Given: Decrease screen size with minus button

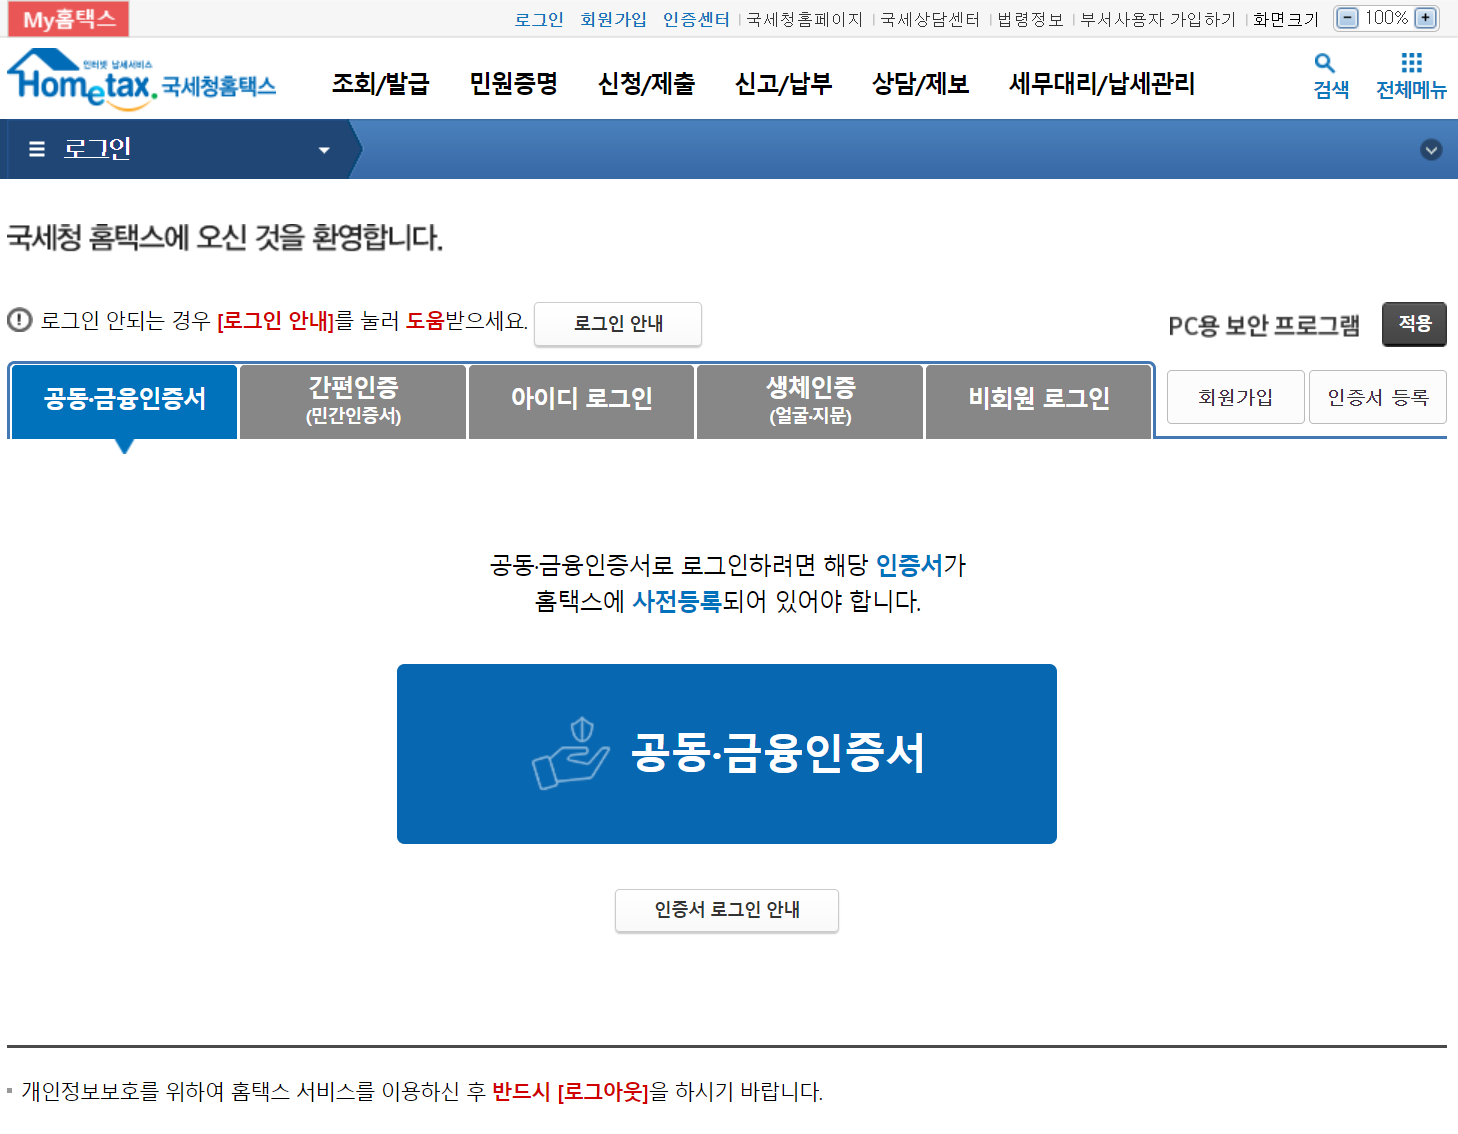Looking at the screenshot, I should 1348,18.
